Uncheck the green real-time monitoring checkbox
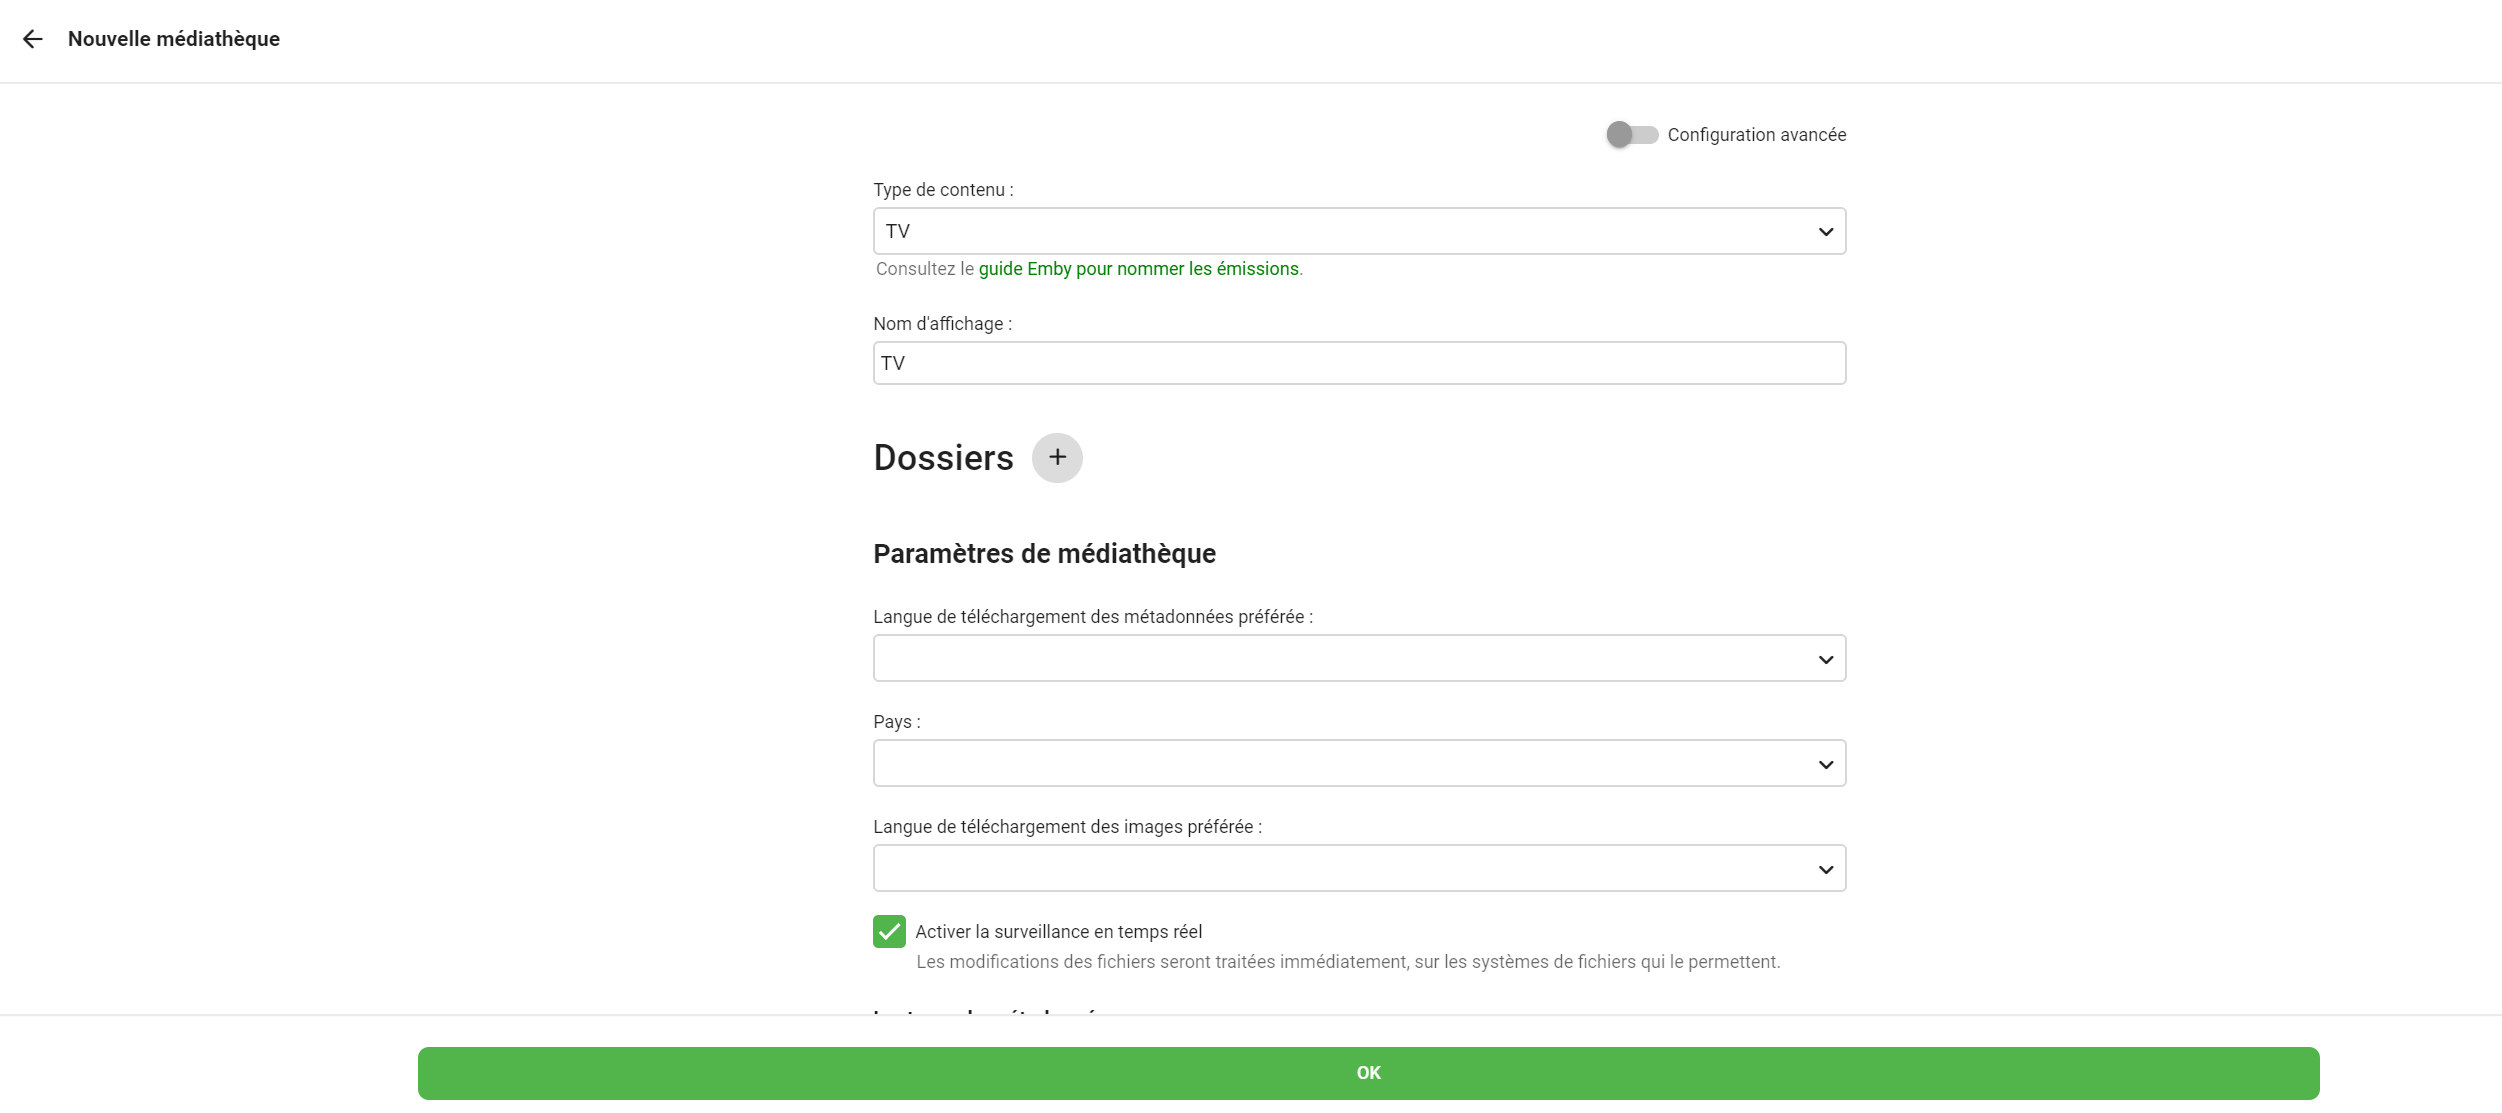 (889, 931)
